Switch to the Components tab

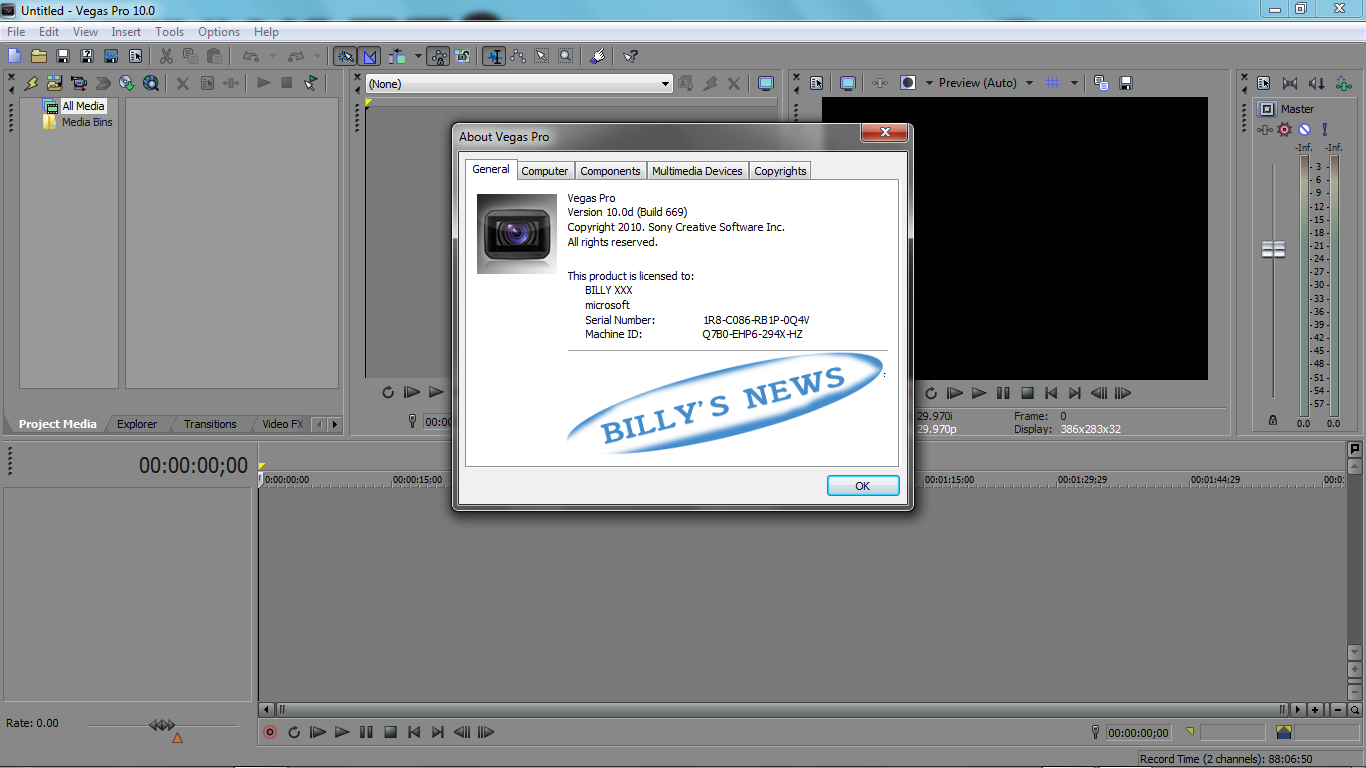pyautogui.click(x=610, y=171)
